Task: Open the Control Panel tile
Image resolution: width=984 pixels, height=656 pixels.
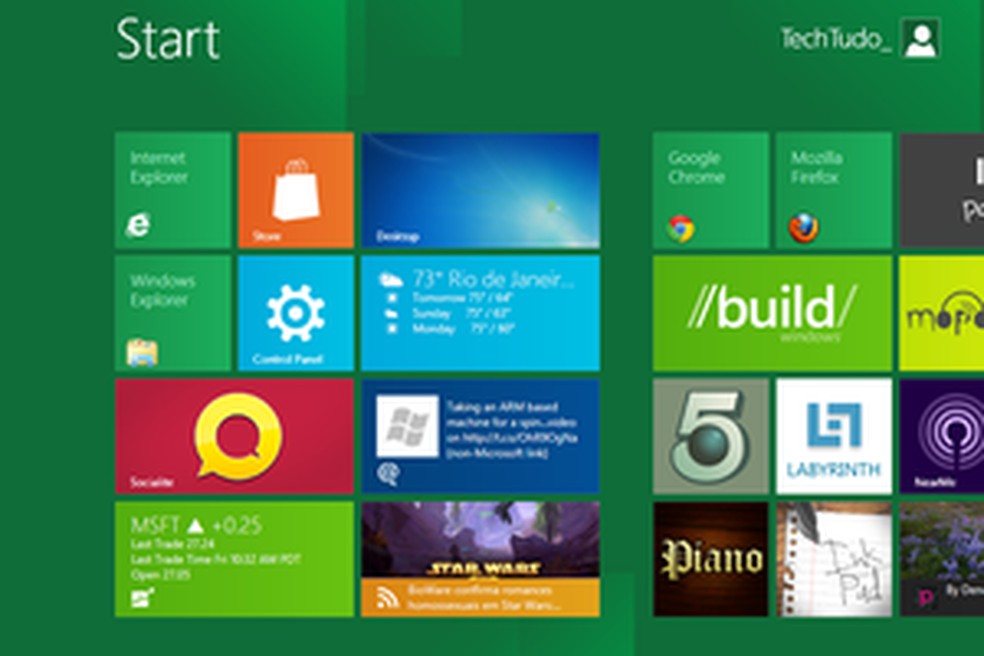Action: point(295,312)
